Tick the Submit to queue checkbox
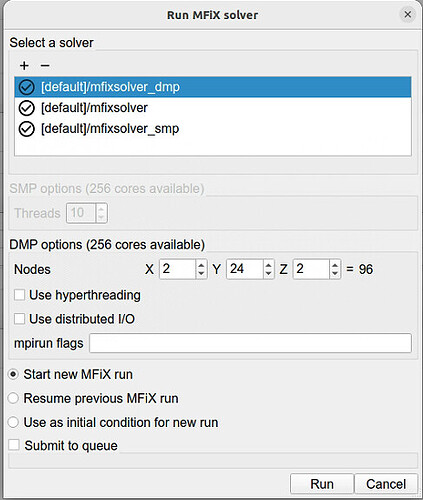The height and width of the screenshot is (500, 423). point(14,445)
